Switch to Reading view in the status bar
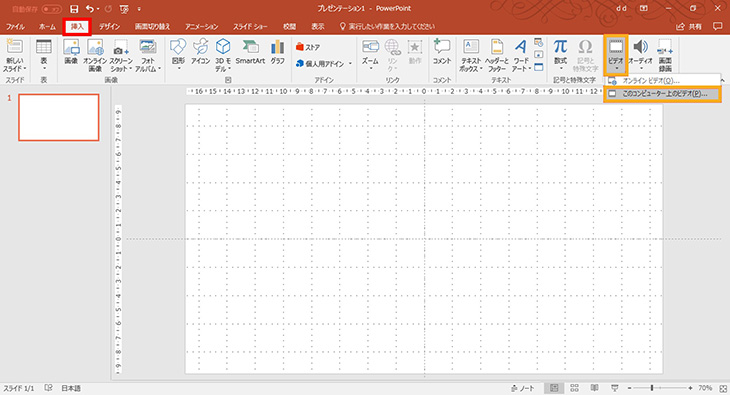730x395 pixels. pos(595,388)
